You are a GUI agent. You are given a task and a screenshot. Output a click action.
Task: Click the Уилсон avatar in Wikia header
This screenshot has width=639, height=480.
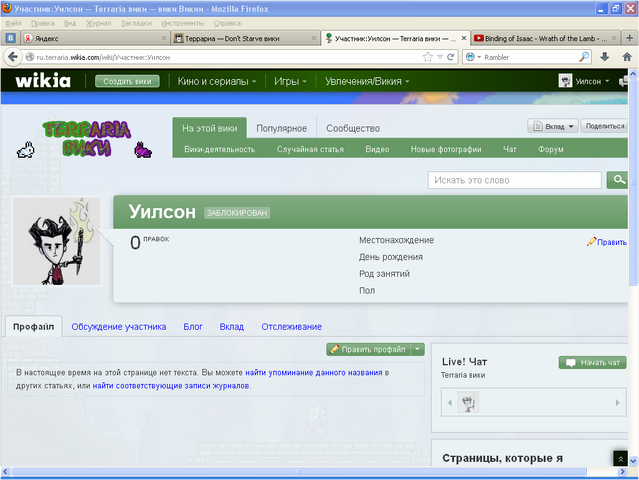(x=565, y=81)
